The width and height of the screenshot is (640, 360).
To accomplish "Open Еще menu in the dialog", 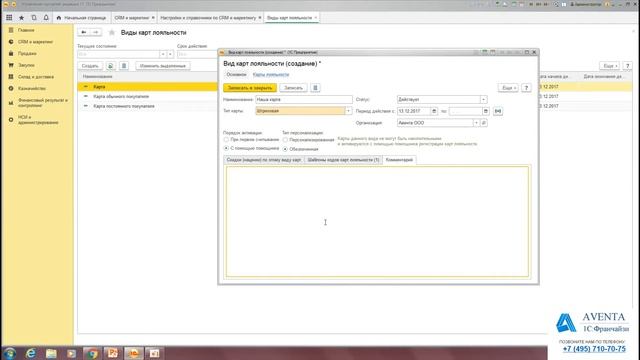I will 508,88.
